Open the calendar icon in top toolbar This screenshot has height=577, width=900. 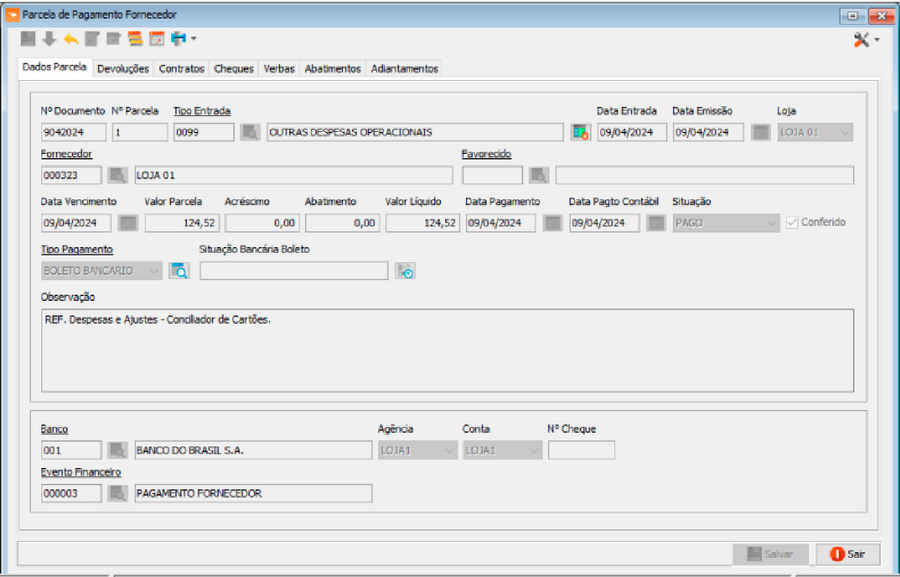(156, 39)
